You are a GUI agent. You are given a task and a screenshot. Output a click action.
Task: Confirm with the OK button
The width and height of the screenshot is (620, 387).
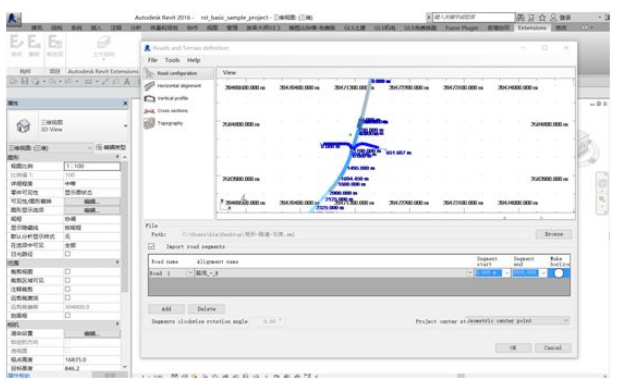[x=513, y=348]
